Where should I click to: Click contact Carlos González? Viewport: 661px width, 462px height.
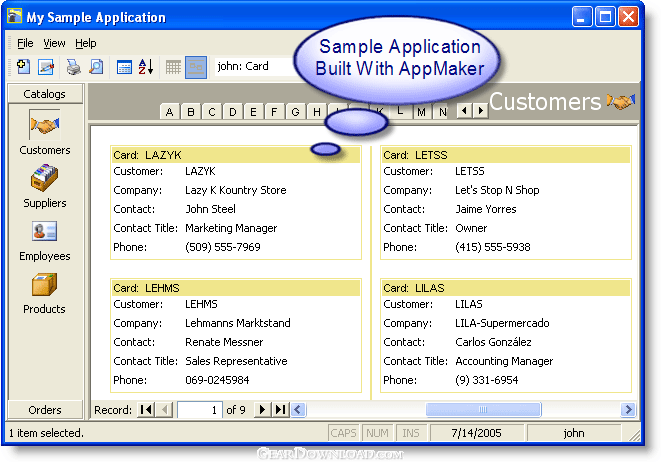click(x=493, y=342)
